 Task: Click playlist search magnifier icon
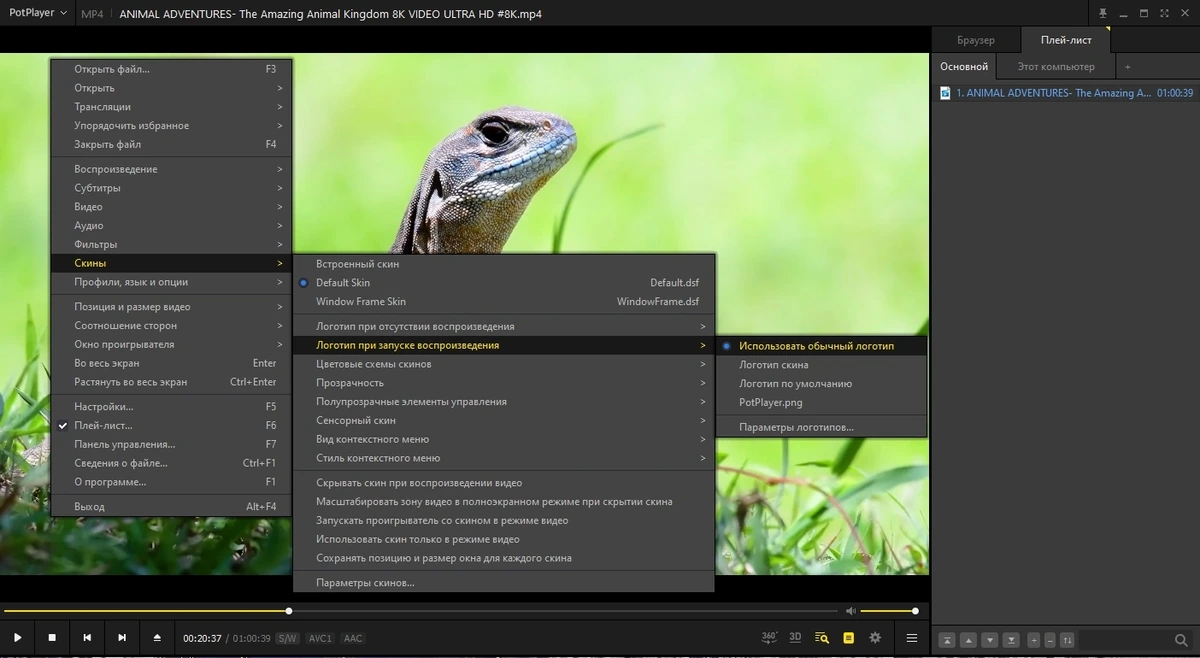coord(1181,640)
